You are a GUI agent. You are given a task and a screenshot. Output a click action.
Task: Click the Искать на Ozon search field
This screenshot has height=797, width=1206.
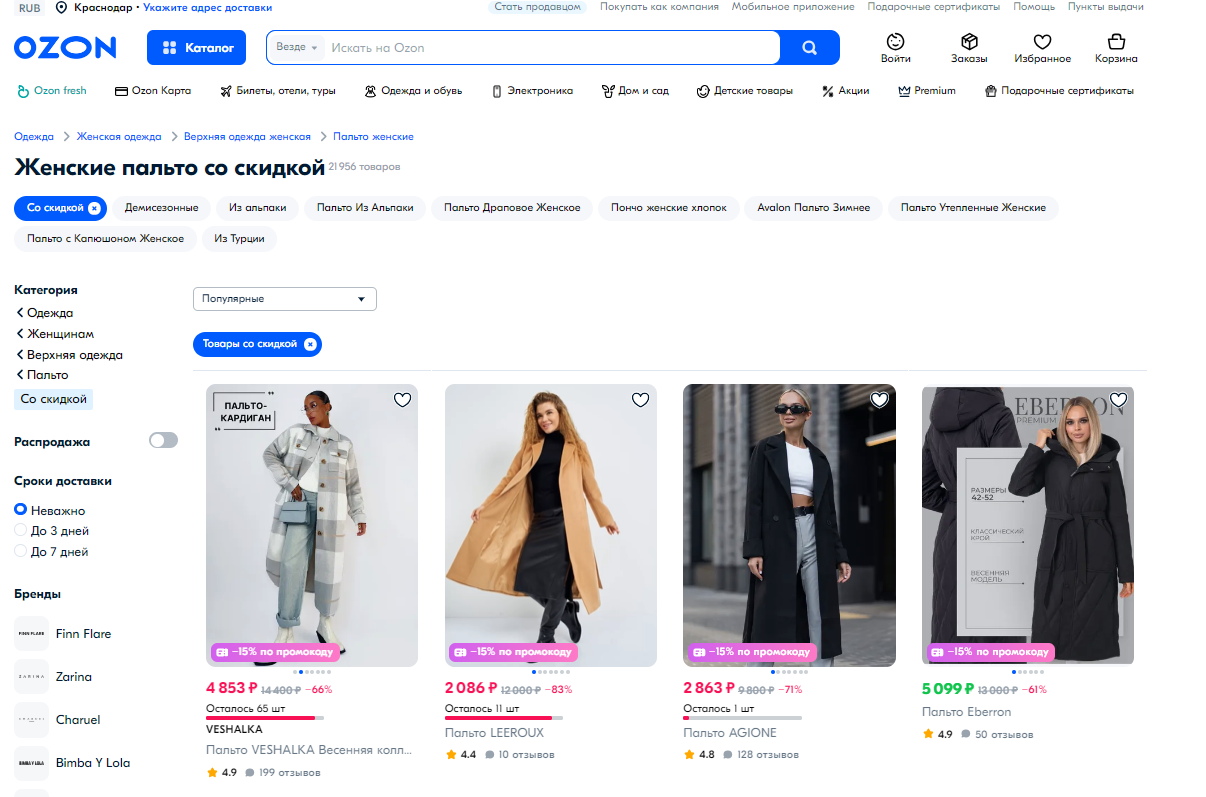(550, 47)
